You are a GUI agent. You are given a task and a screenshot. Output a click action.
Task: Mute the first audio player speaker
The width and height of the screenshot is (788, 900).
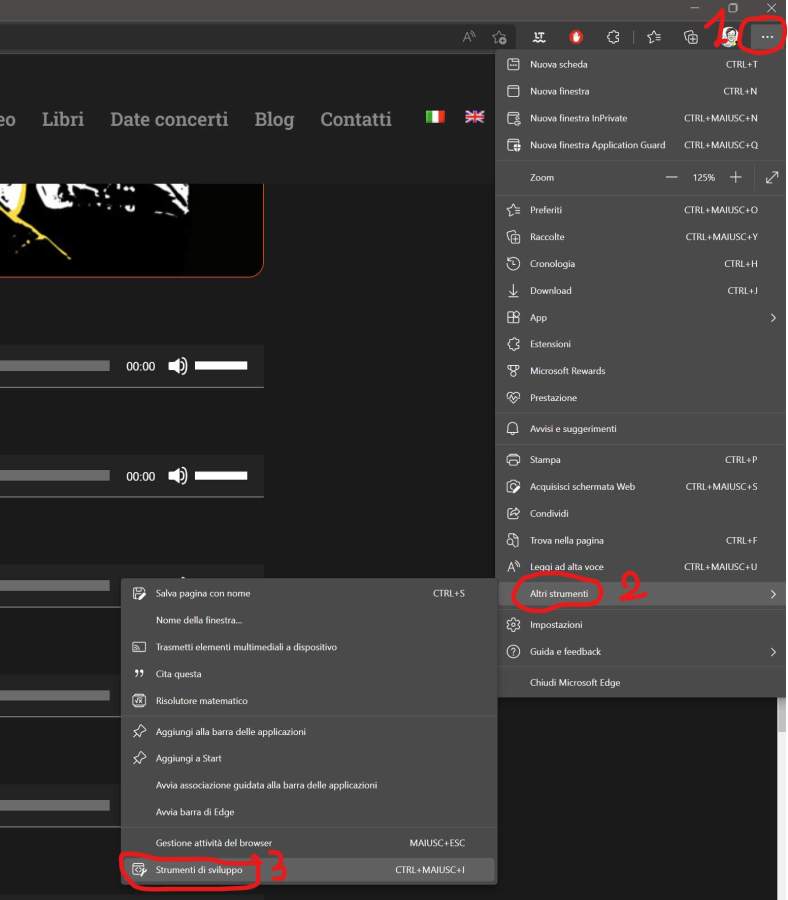pos(178,366)
